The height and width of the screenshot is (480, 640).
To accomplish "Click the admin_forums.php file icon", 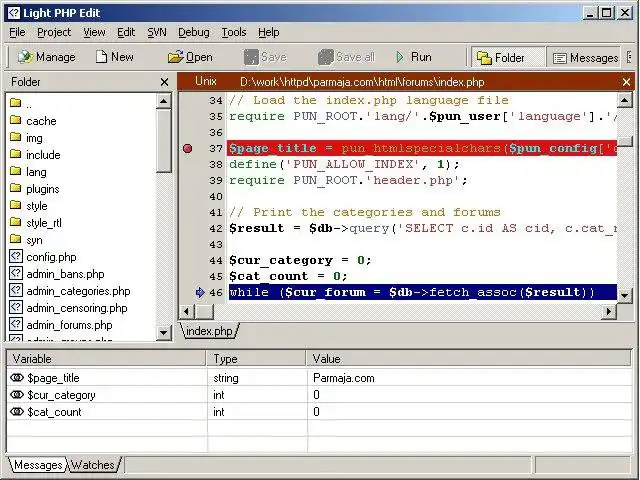I will 16,324.
